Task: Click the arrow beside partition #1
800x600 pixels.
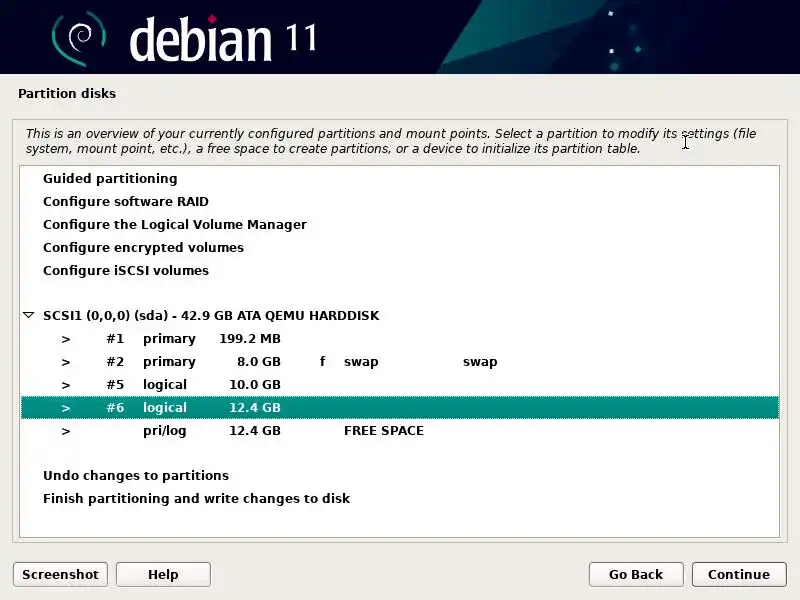Action: pos(66,339)
